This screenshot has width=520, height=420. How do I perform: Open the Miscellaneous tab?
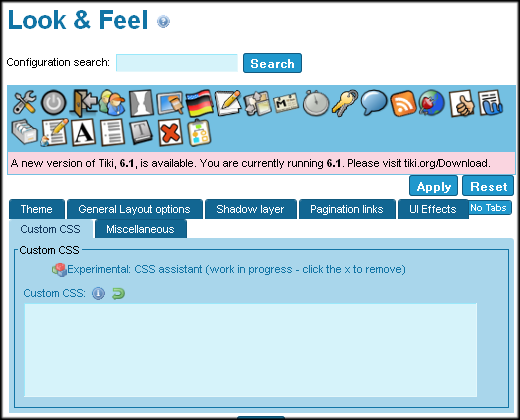[x=140, y=229]
